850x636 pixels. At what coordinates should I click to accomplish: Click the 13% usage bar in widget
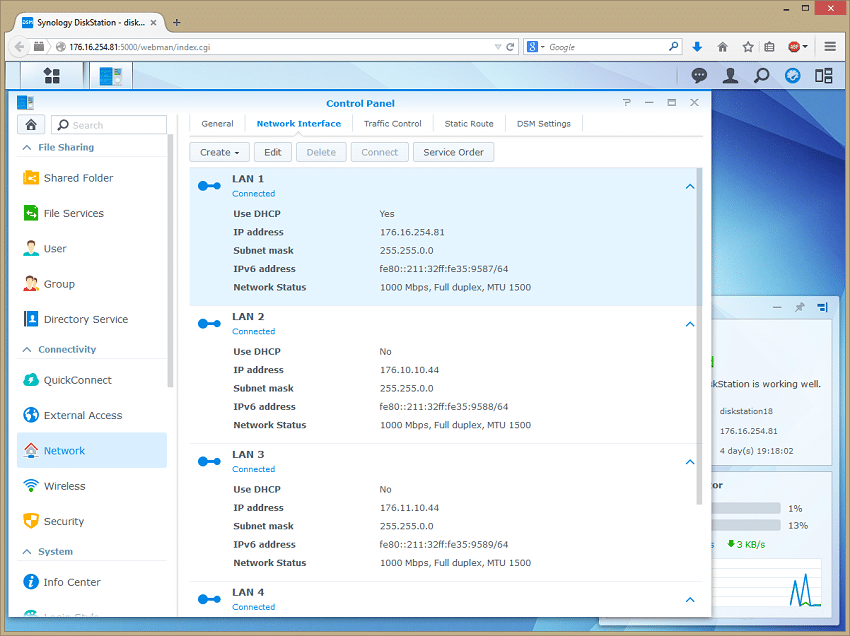pos(745,525)
